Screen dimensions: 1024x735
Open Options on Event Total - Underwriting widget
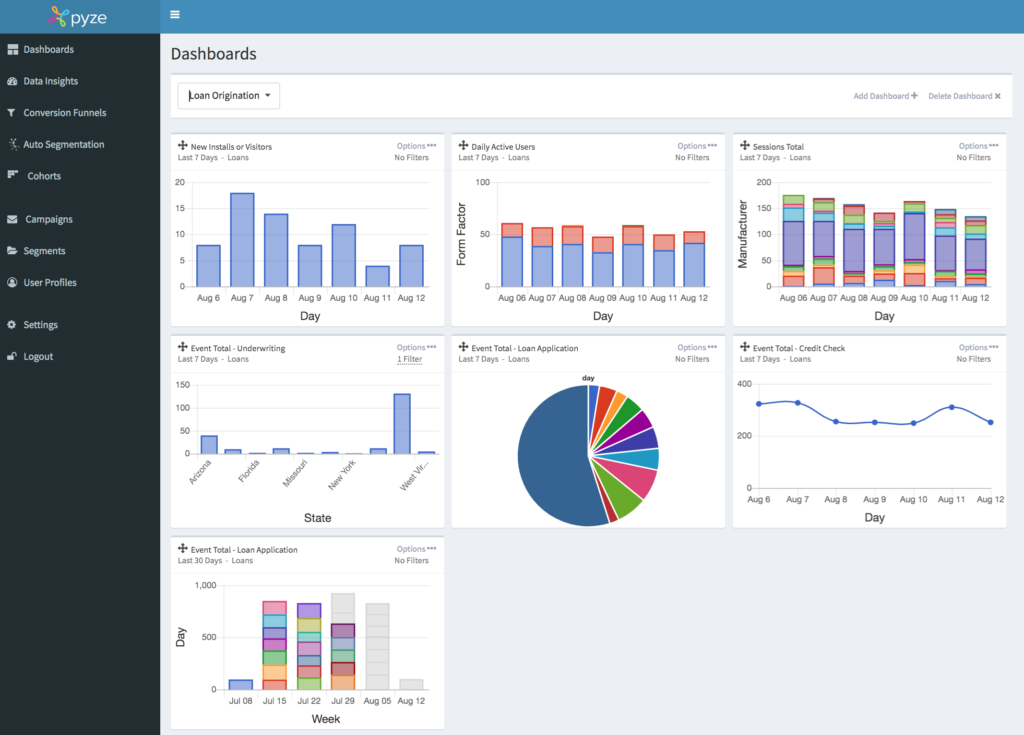(416, 348)
